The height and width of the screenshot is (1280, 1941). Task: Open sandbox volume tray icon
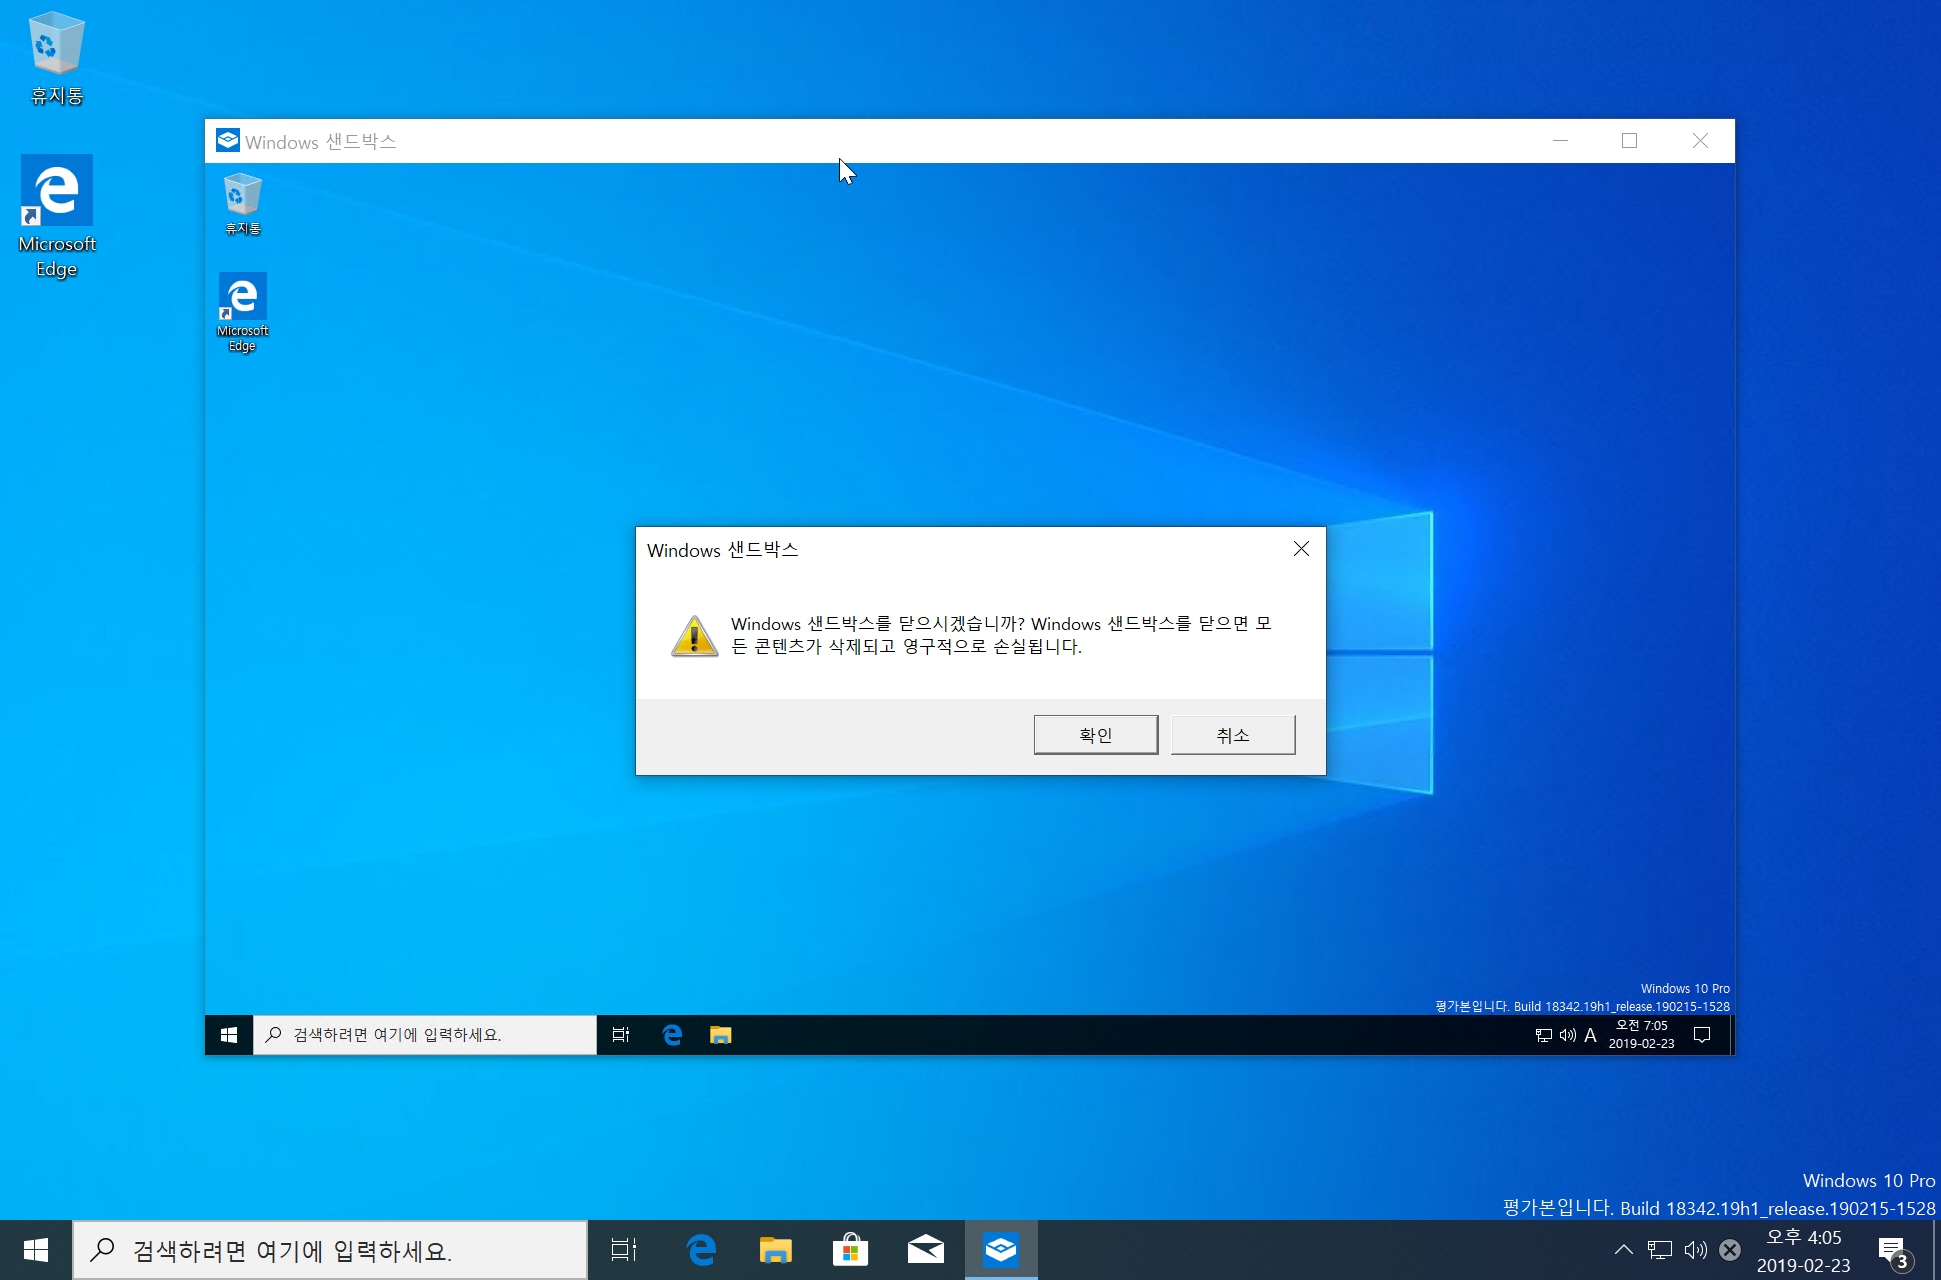pyautogui.click(x=1567, y=1035)
